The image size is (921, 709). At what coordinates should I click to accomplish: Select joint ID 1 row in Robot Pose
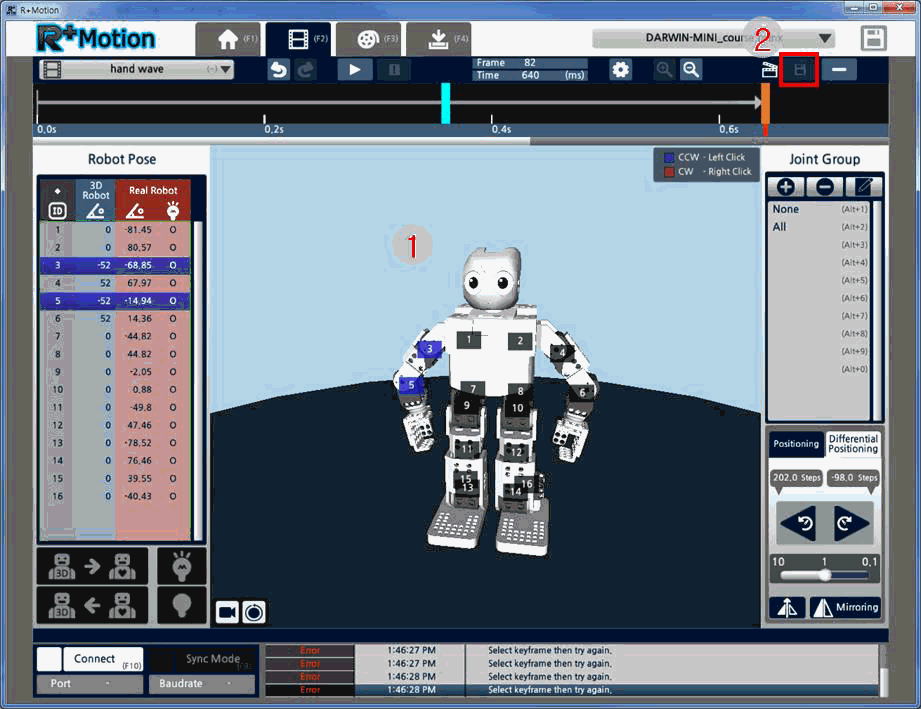[115, 230]
